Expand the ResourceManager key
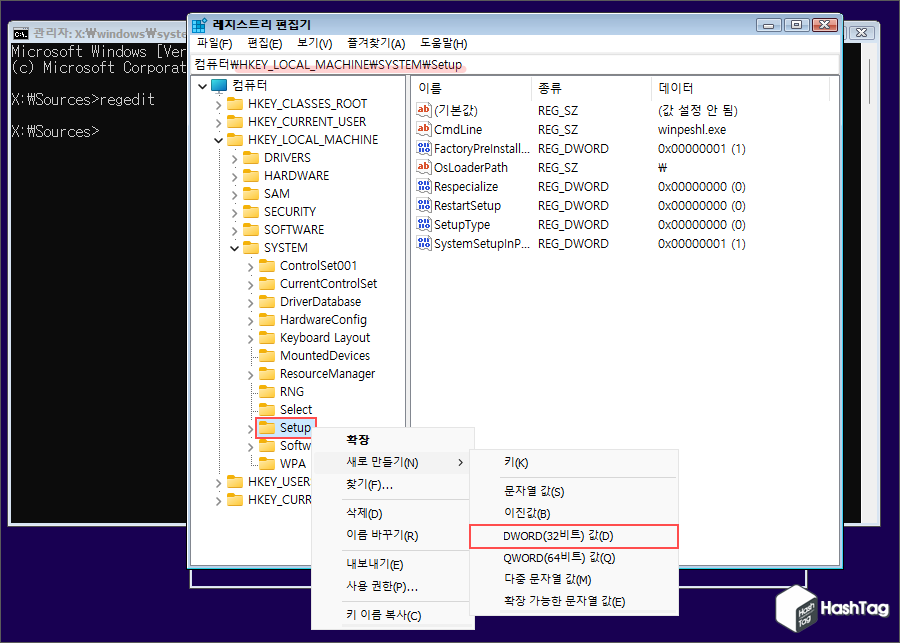 coord(251,374)
